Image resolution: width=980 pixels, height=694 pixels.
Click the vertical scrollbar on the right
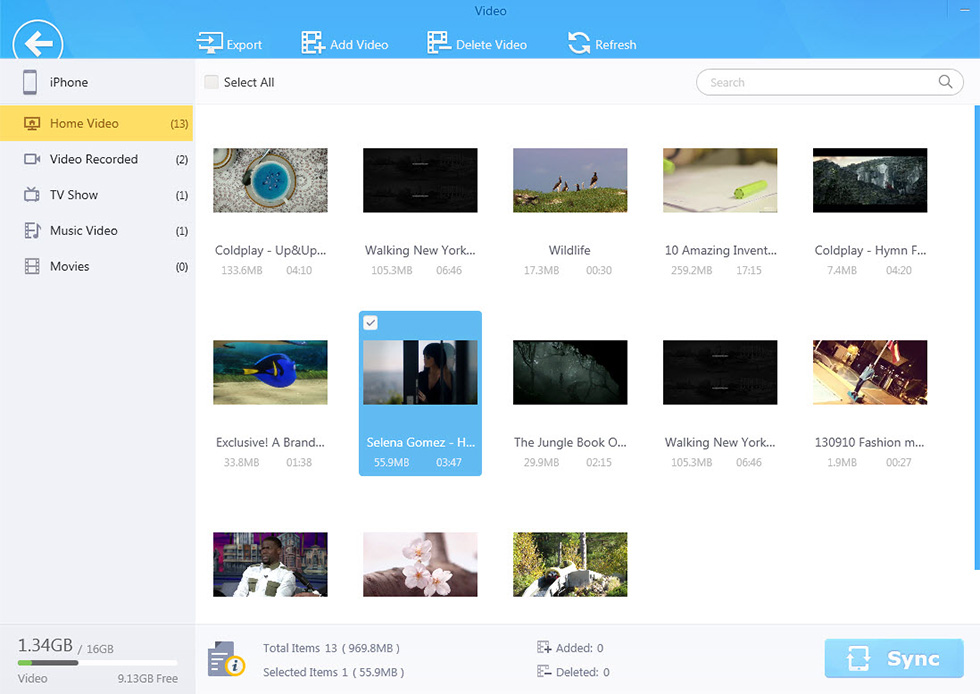point(976,338)
